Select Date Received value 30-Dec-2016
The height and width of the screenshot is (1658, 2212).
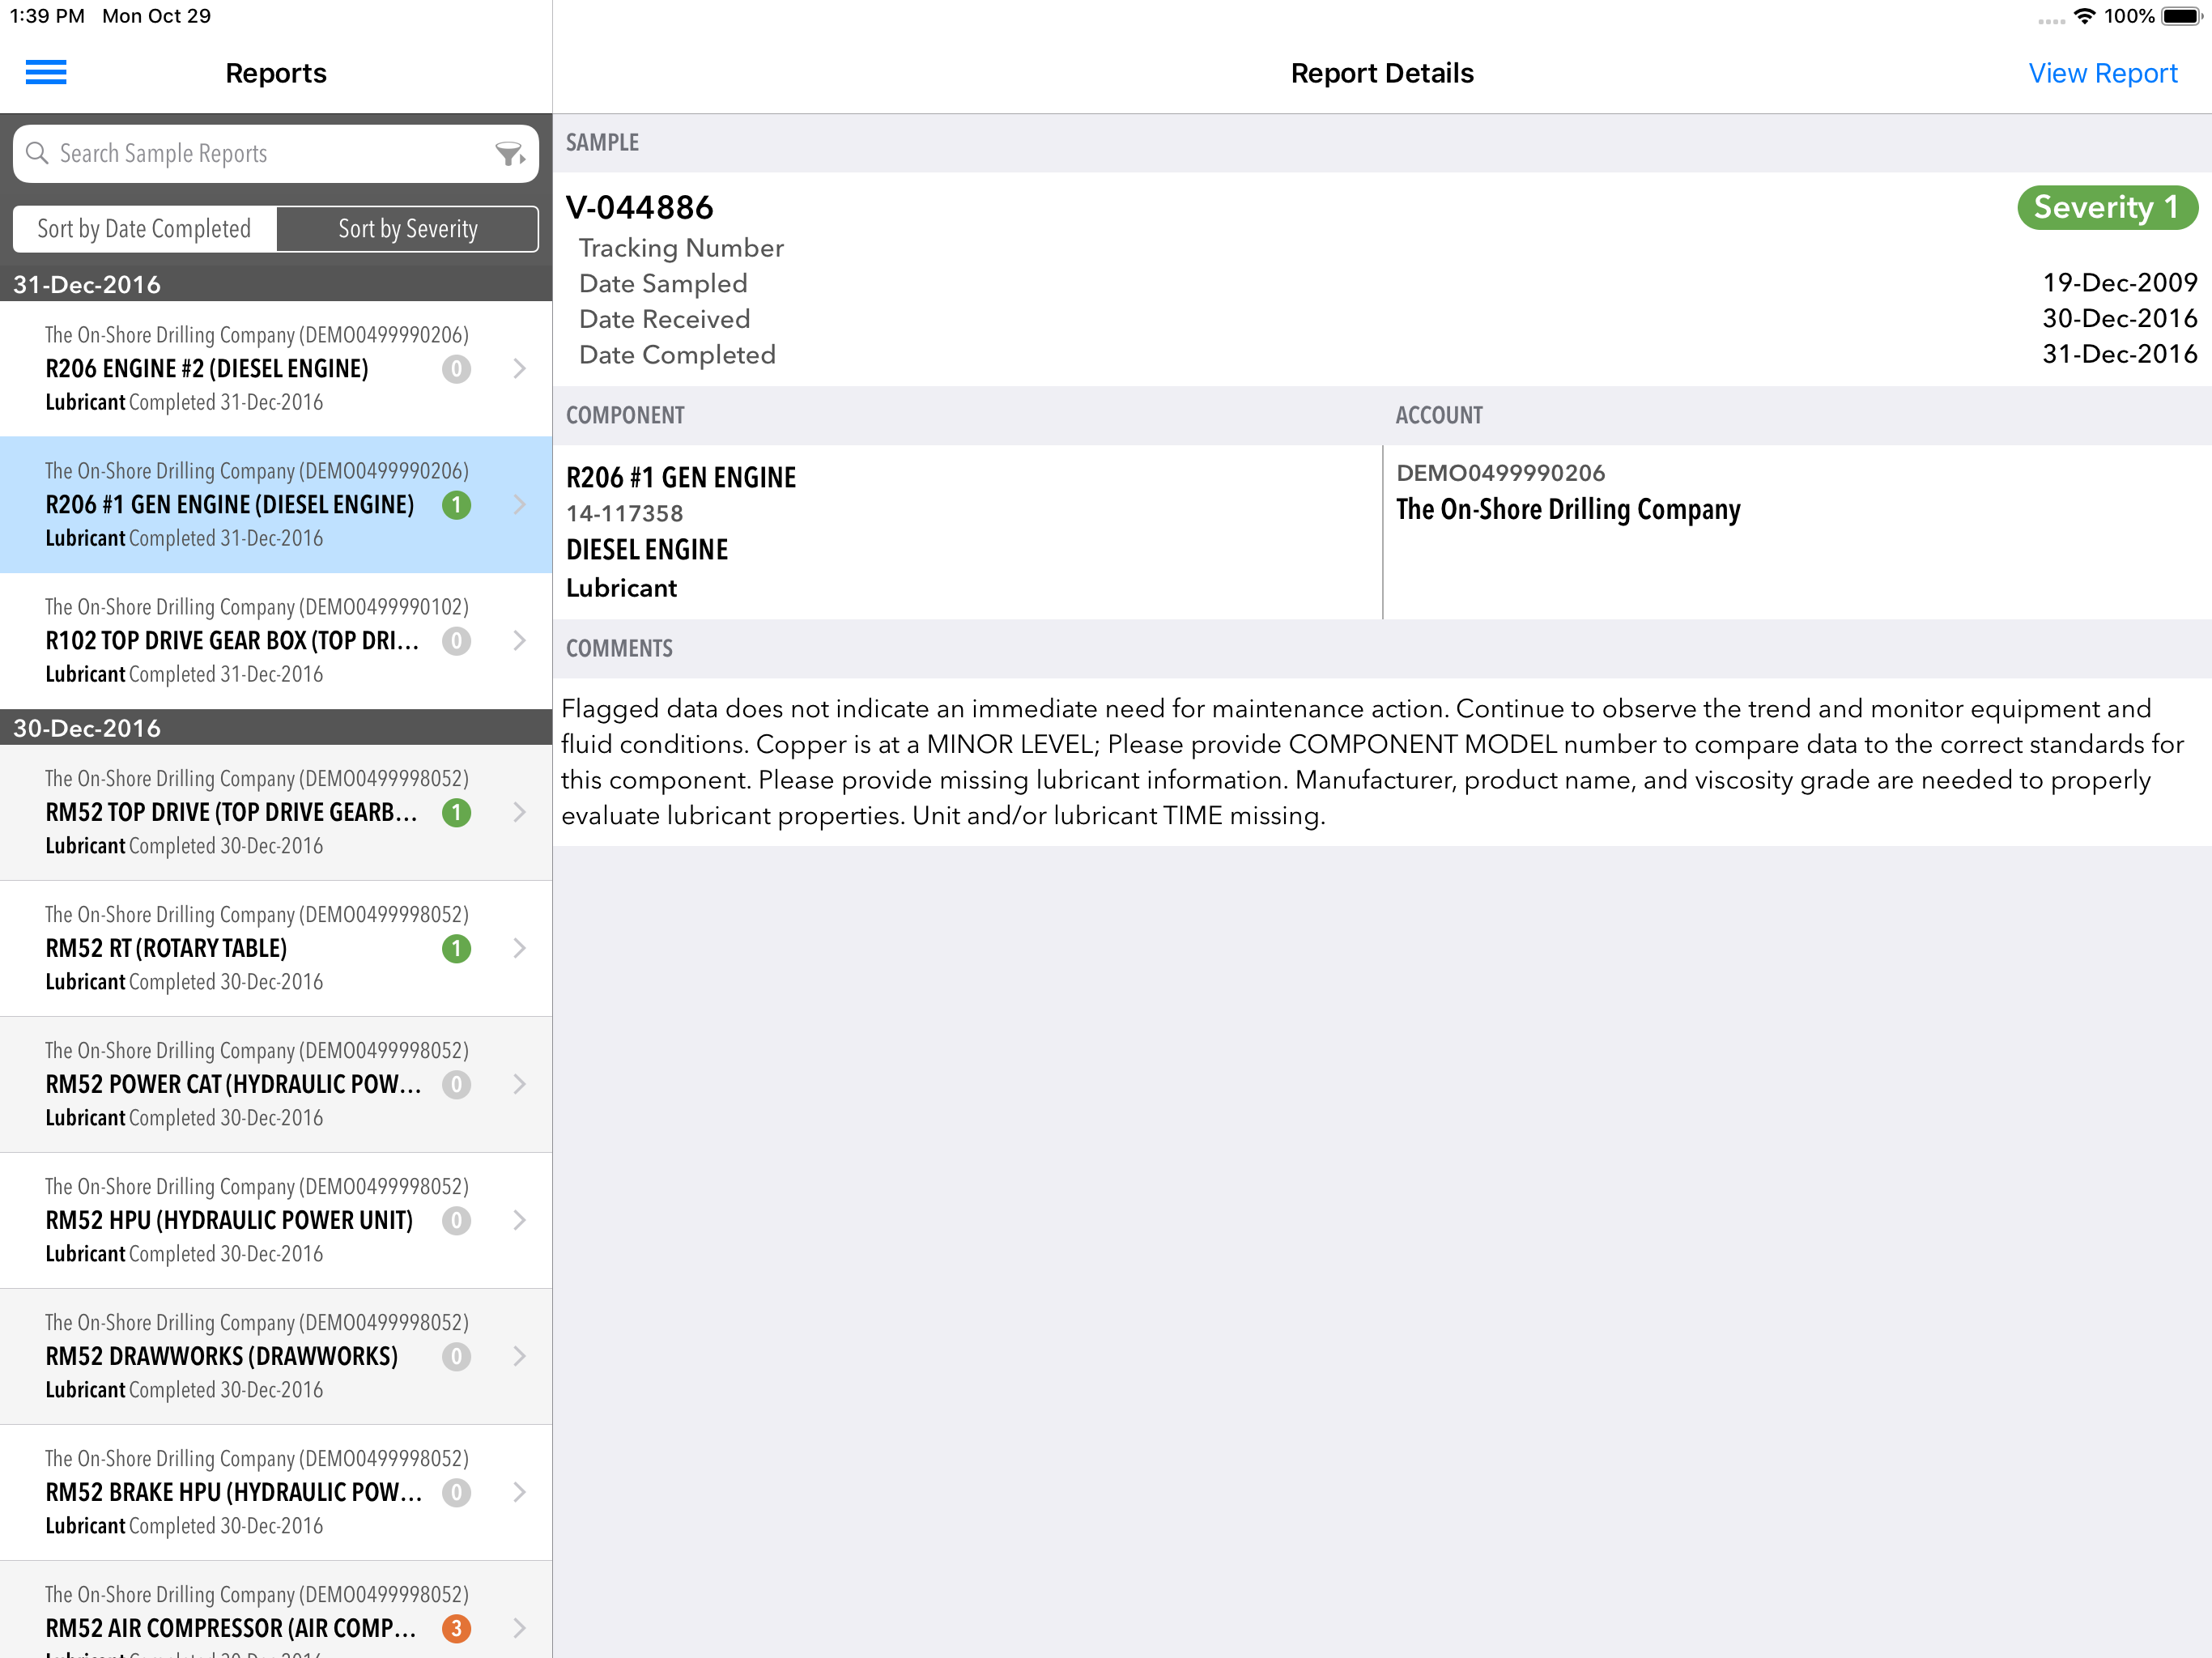2120,319
